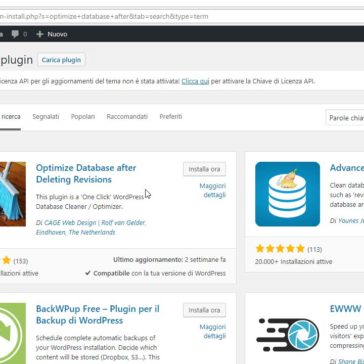Click Advanced Database Cleaner database icon
The width and height of the screenshot is (364, 364).
287,194
